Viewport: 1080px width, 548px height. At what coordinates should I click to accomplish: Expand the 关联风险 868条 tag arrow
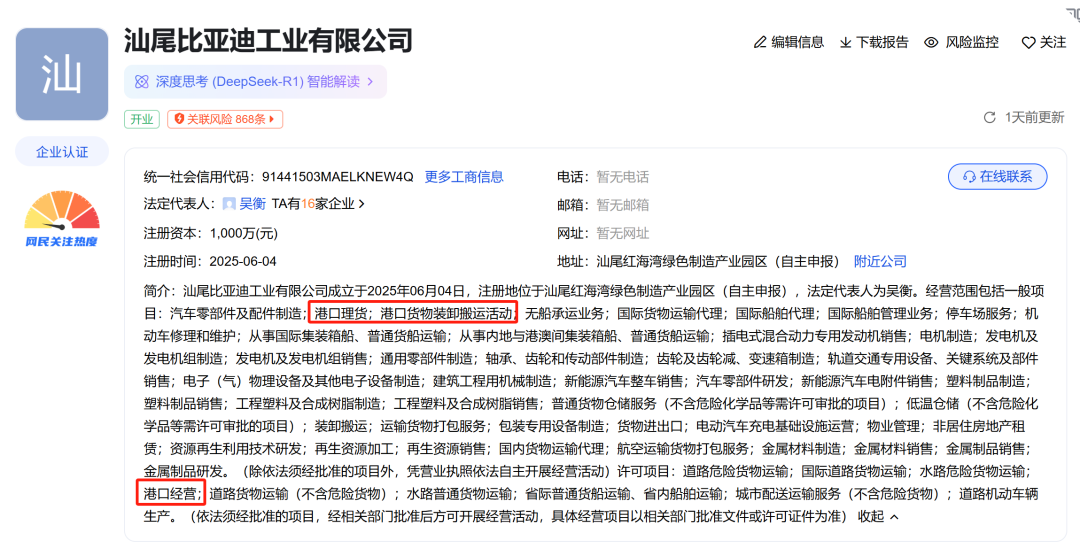coord(273,119)
